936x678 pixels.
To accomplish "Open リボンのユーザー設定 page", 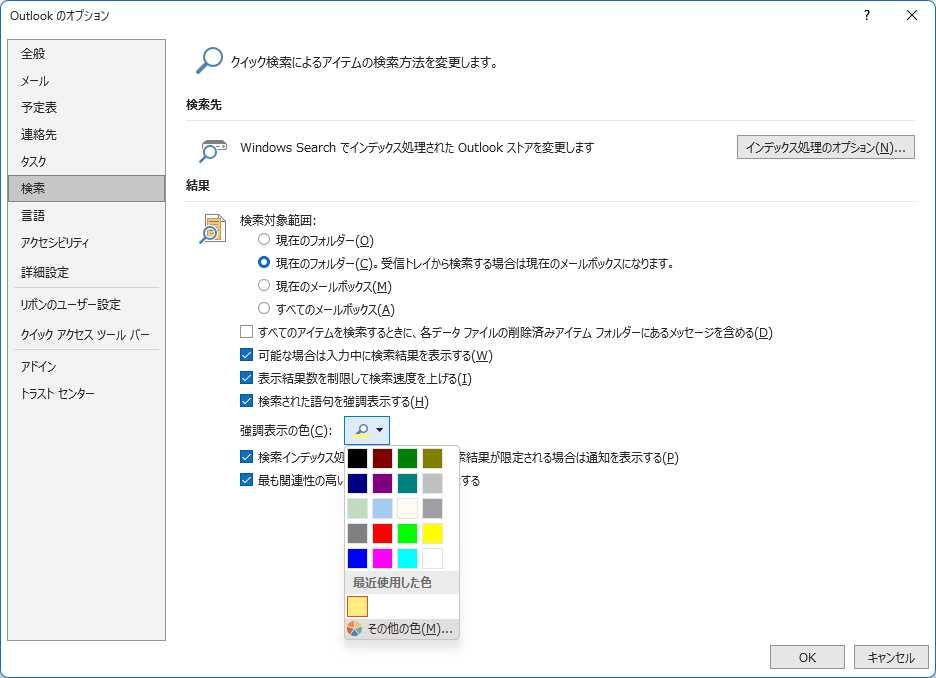I will [87, 304].
